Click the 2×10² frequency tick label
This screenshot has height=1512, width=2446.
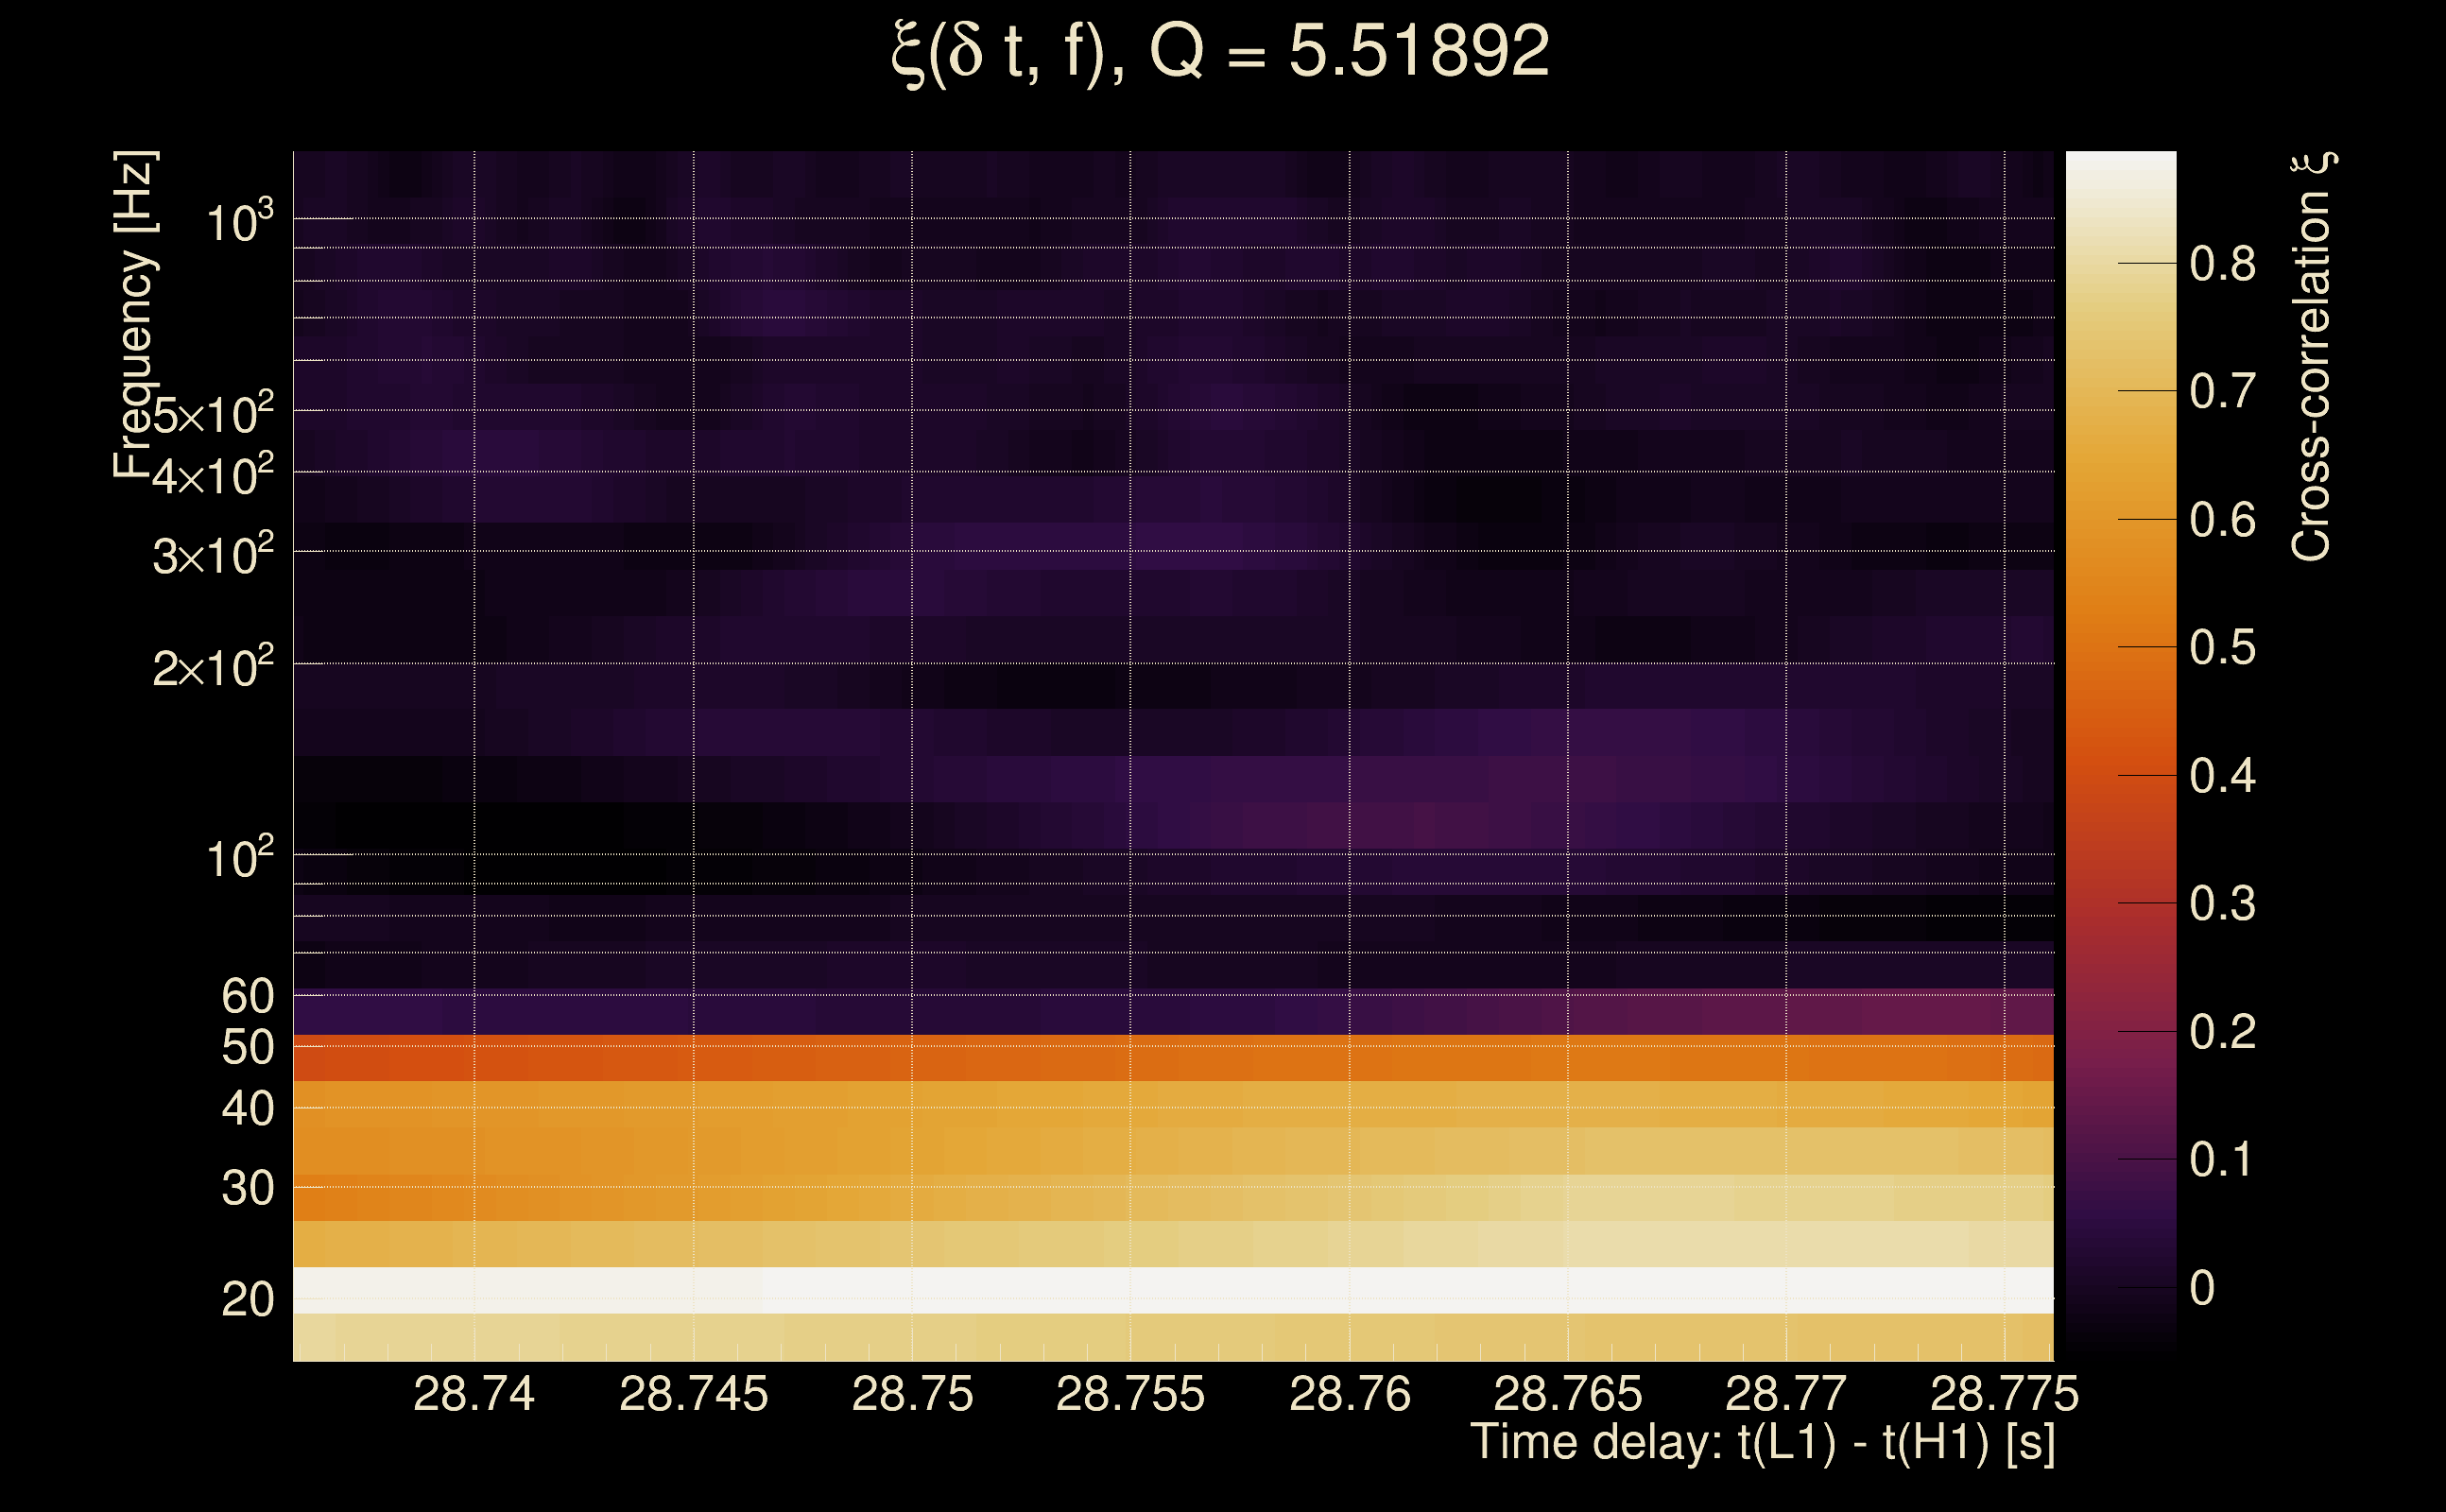coord(213,667)
